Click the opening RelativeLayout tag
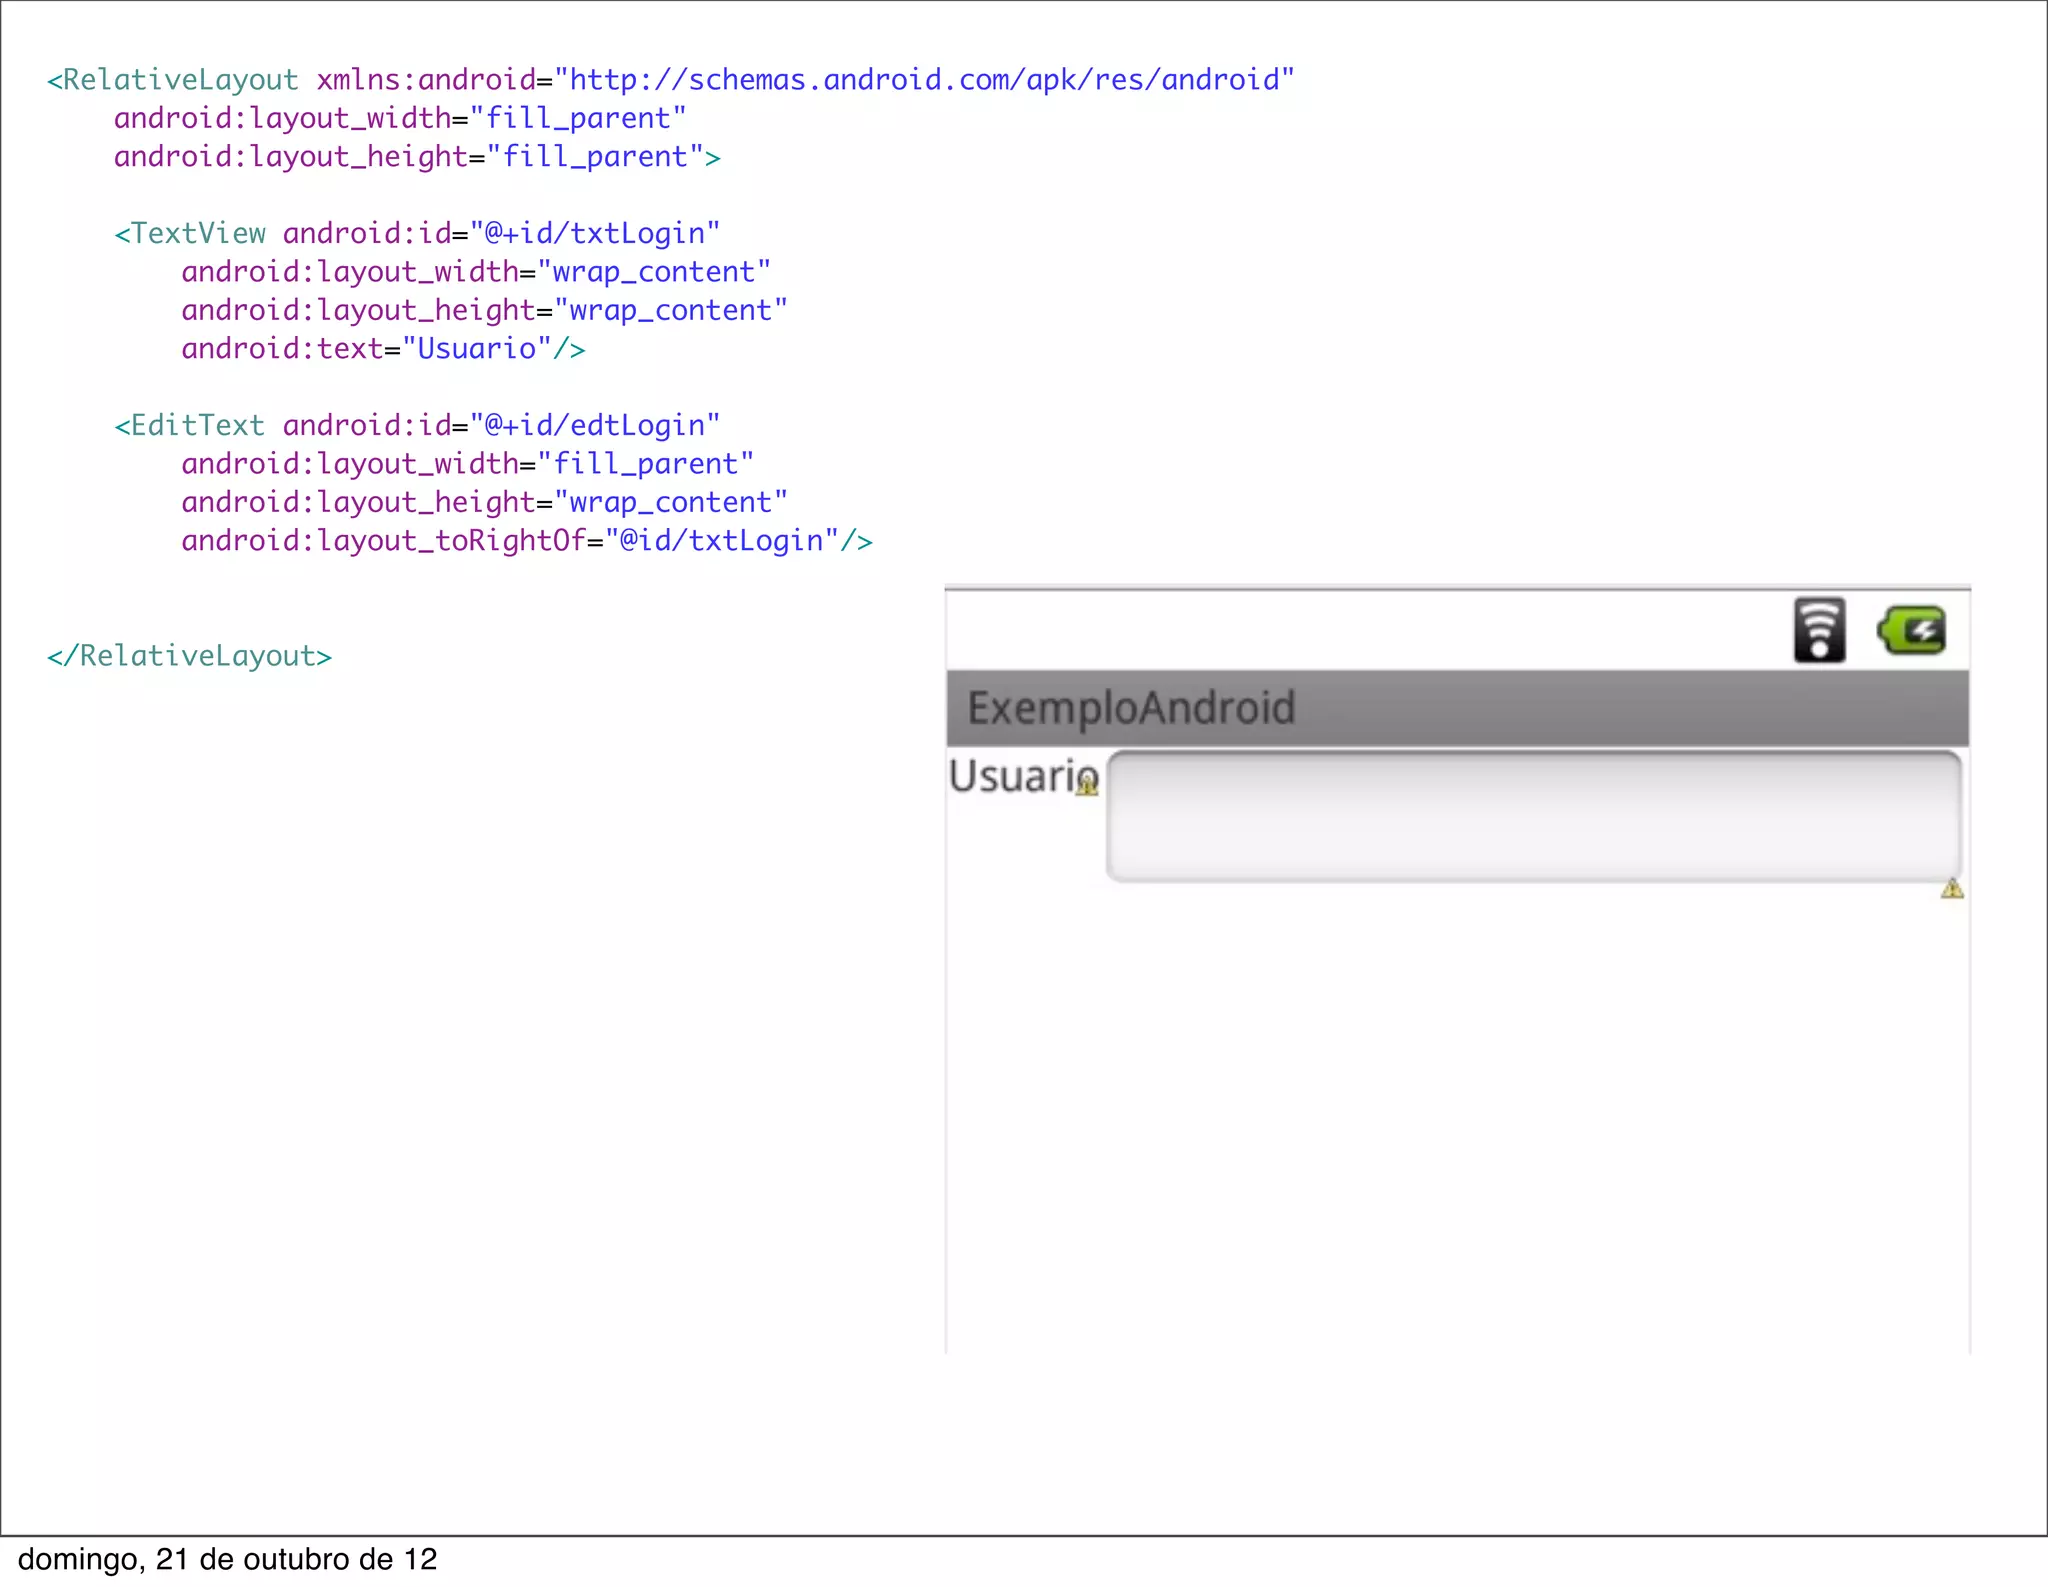The width and height of the screenshot is (2048, 1587). coord(173,80)
